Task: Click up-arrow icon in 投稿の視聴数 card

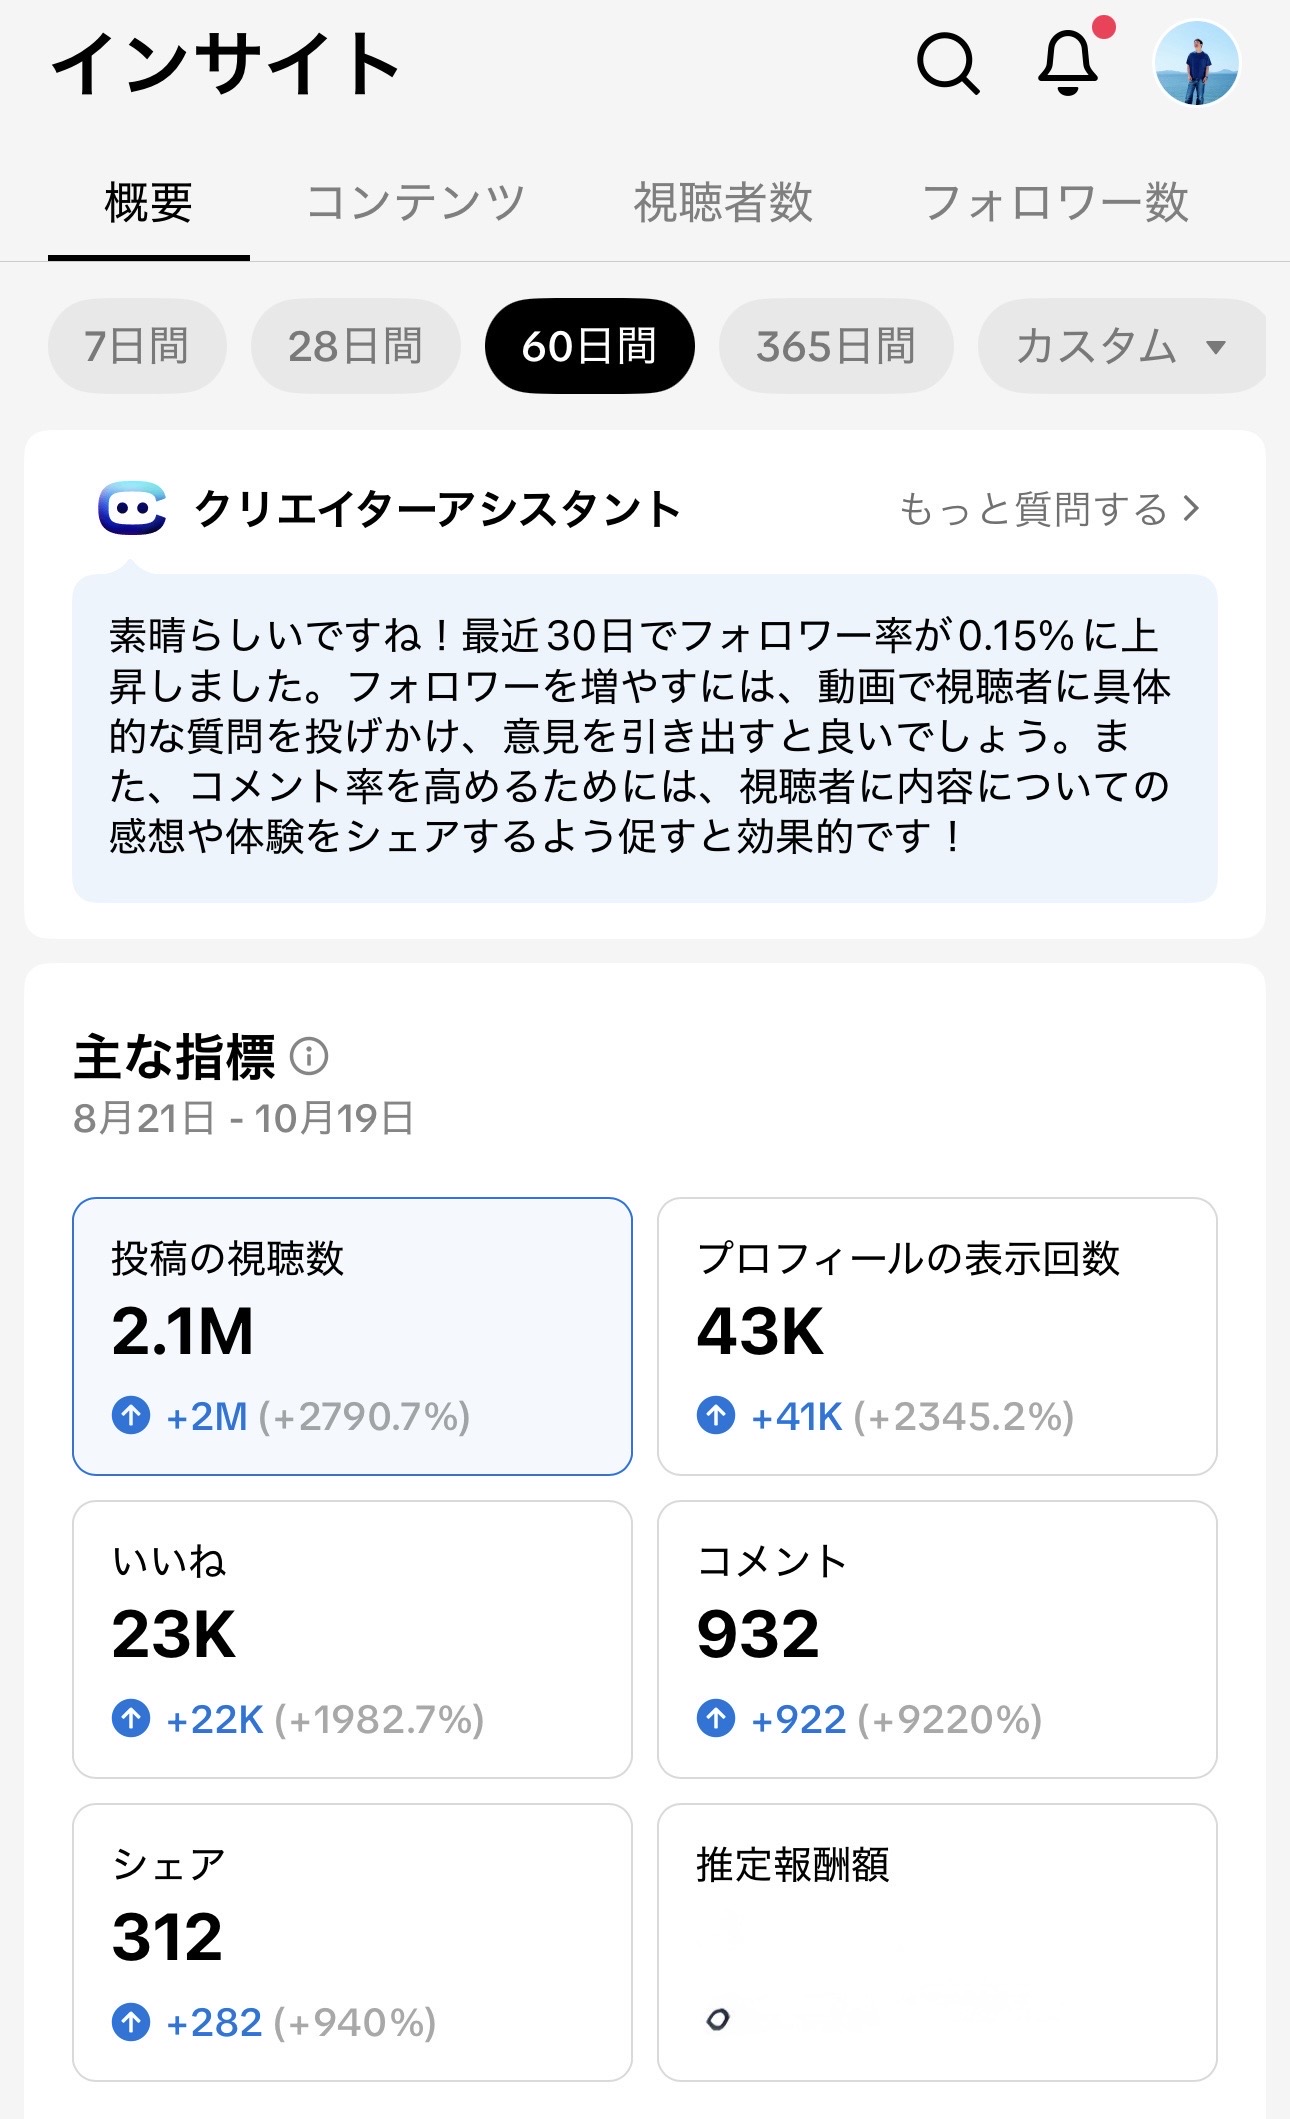Action: tap(131, 1415)
